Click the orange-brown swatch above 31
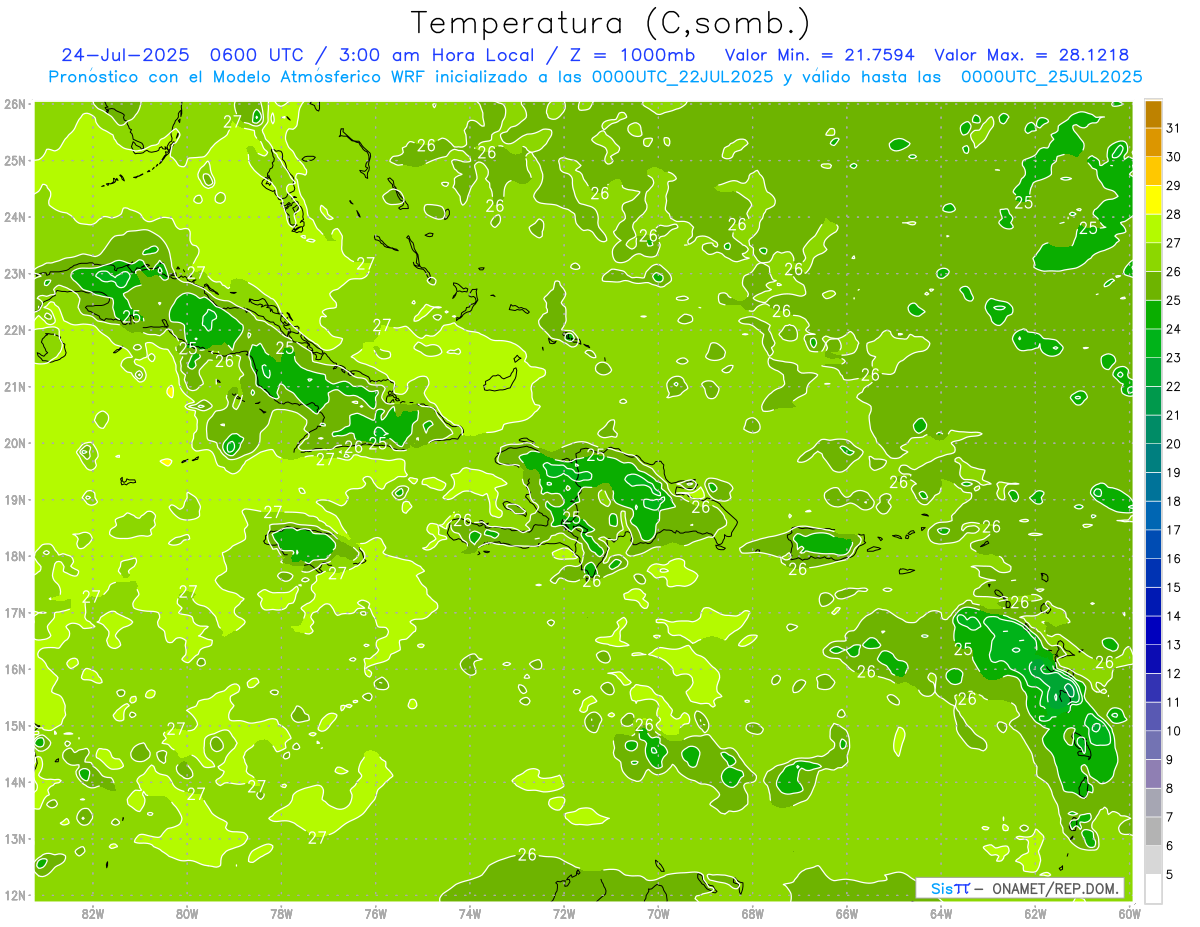Image resolution: width=1200 pixels, height=927 pixels. click(1153, 114)
